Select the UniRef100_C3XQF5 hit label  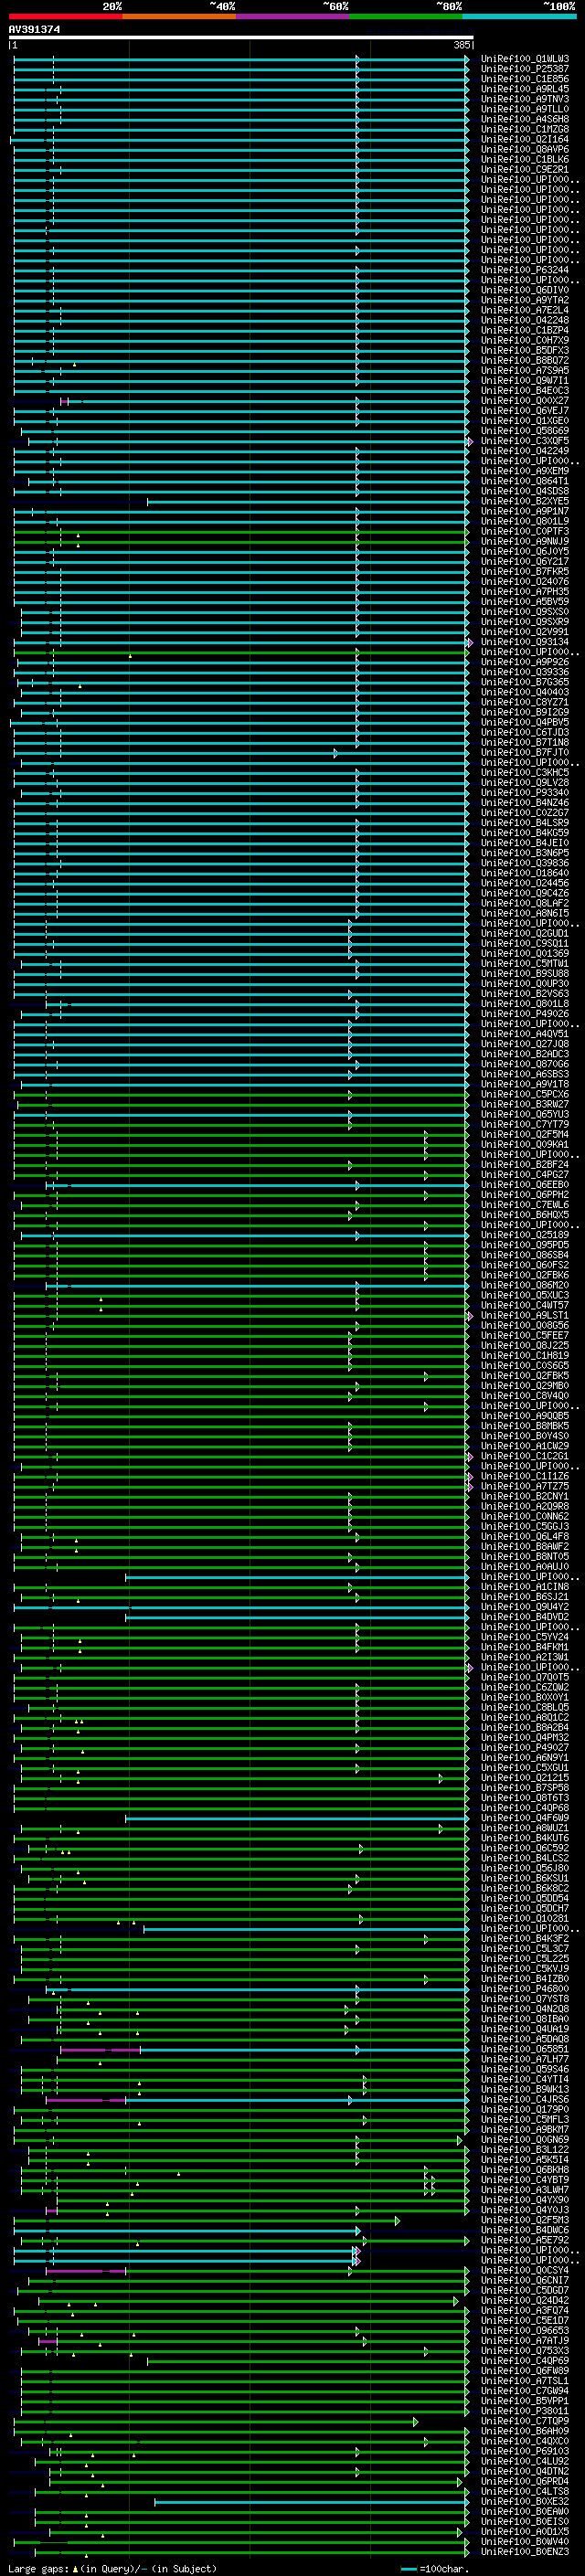pyautogui.click(x=525, y=441)
